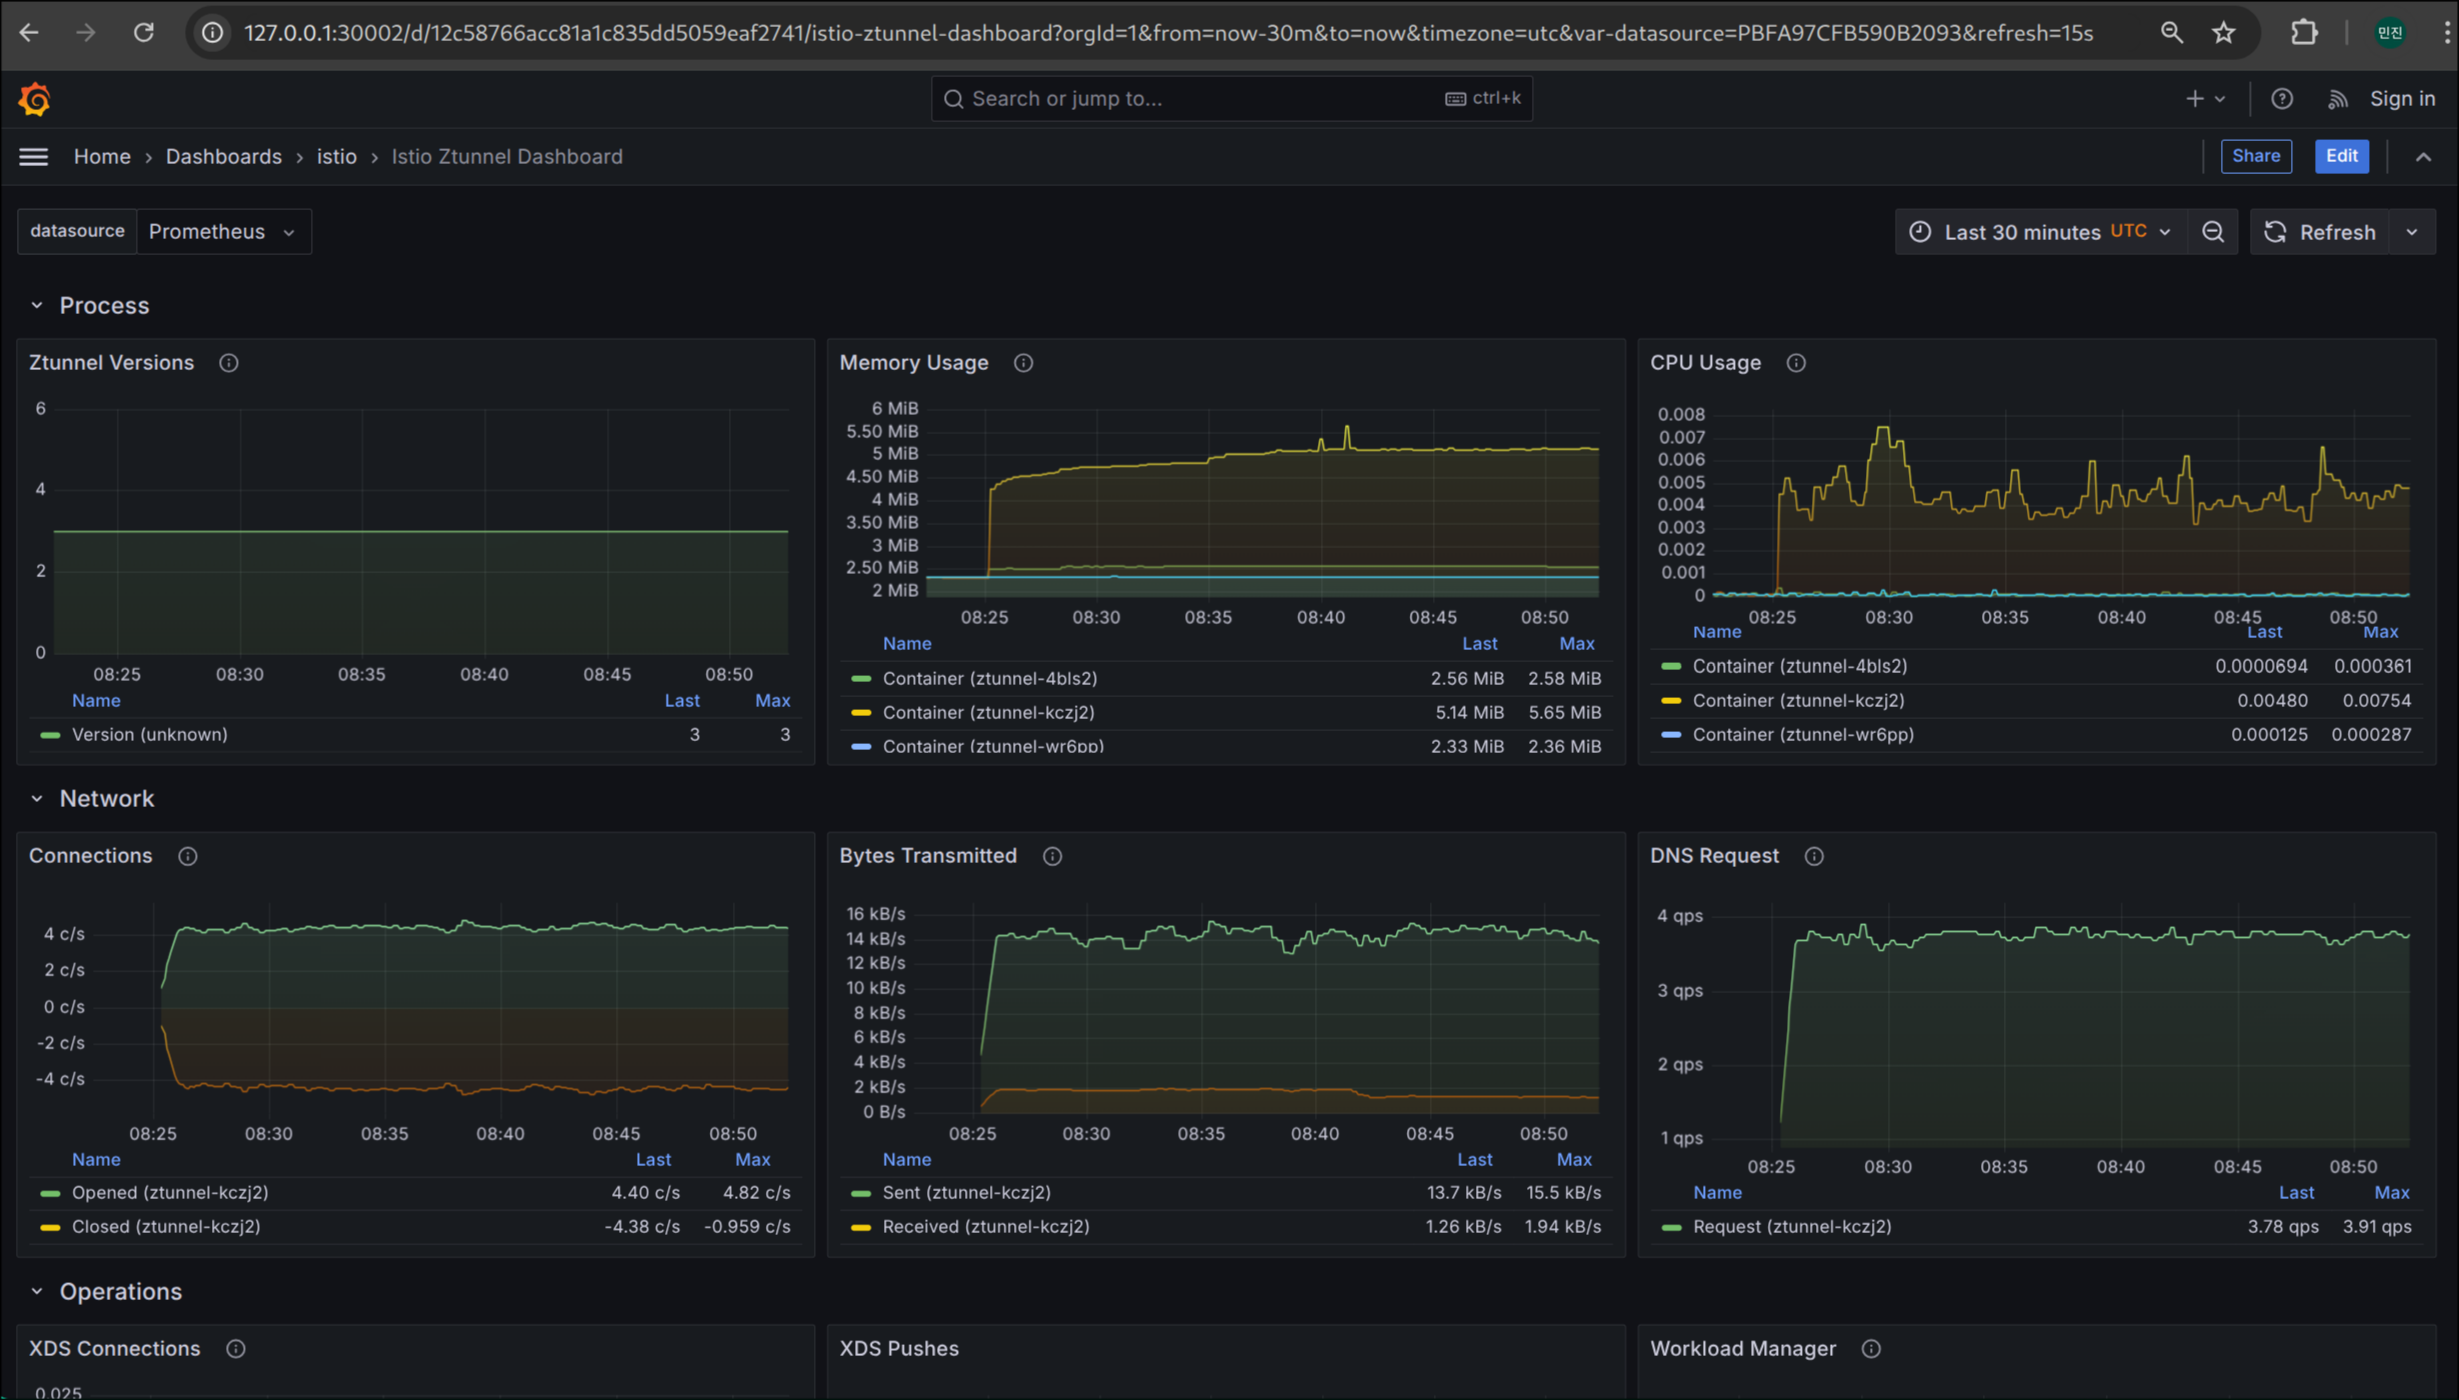Sort Memory Usage legend by Max column

pyautogui.click(x=1576, y=644)
